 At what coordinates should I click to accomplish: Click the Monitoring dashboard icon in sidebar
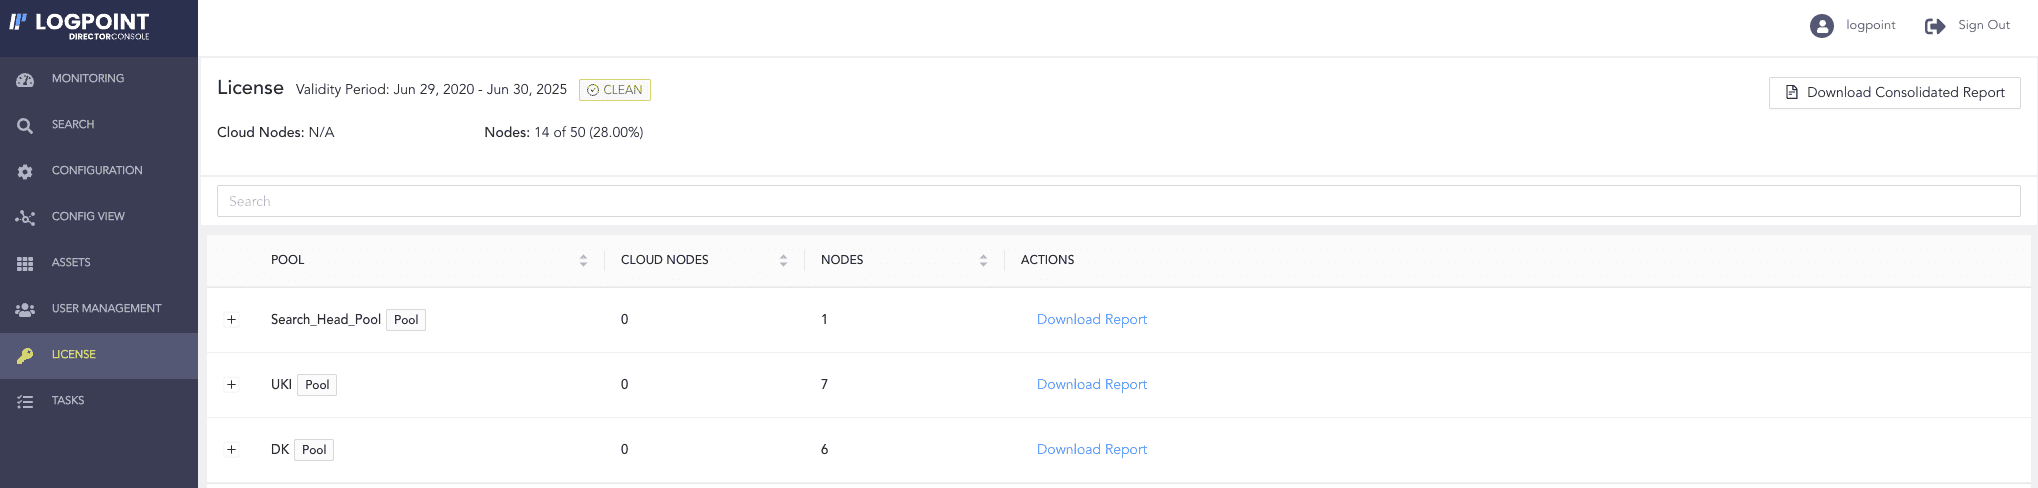click(x=25, y=79)
